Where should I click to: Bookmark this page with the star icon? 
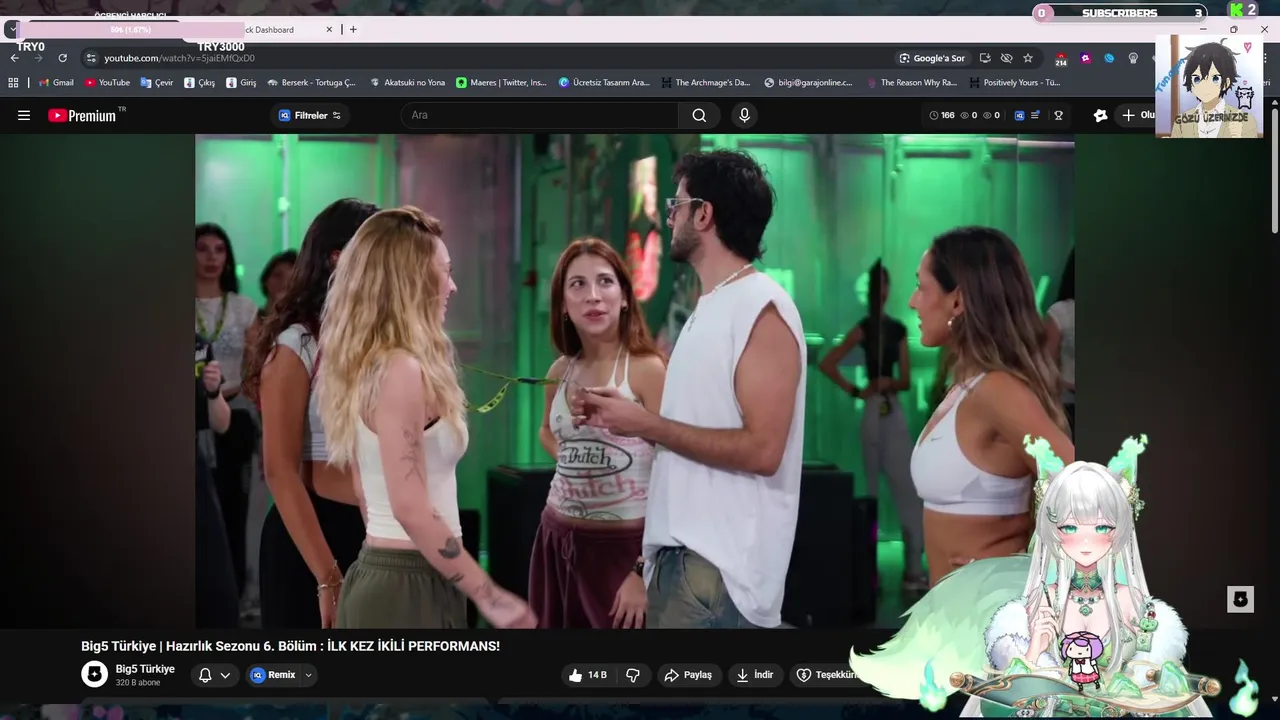1028,58
